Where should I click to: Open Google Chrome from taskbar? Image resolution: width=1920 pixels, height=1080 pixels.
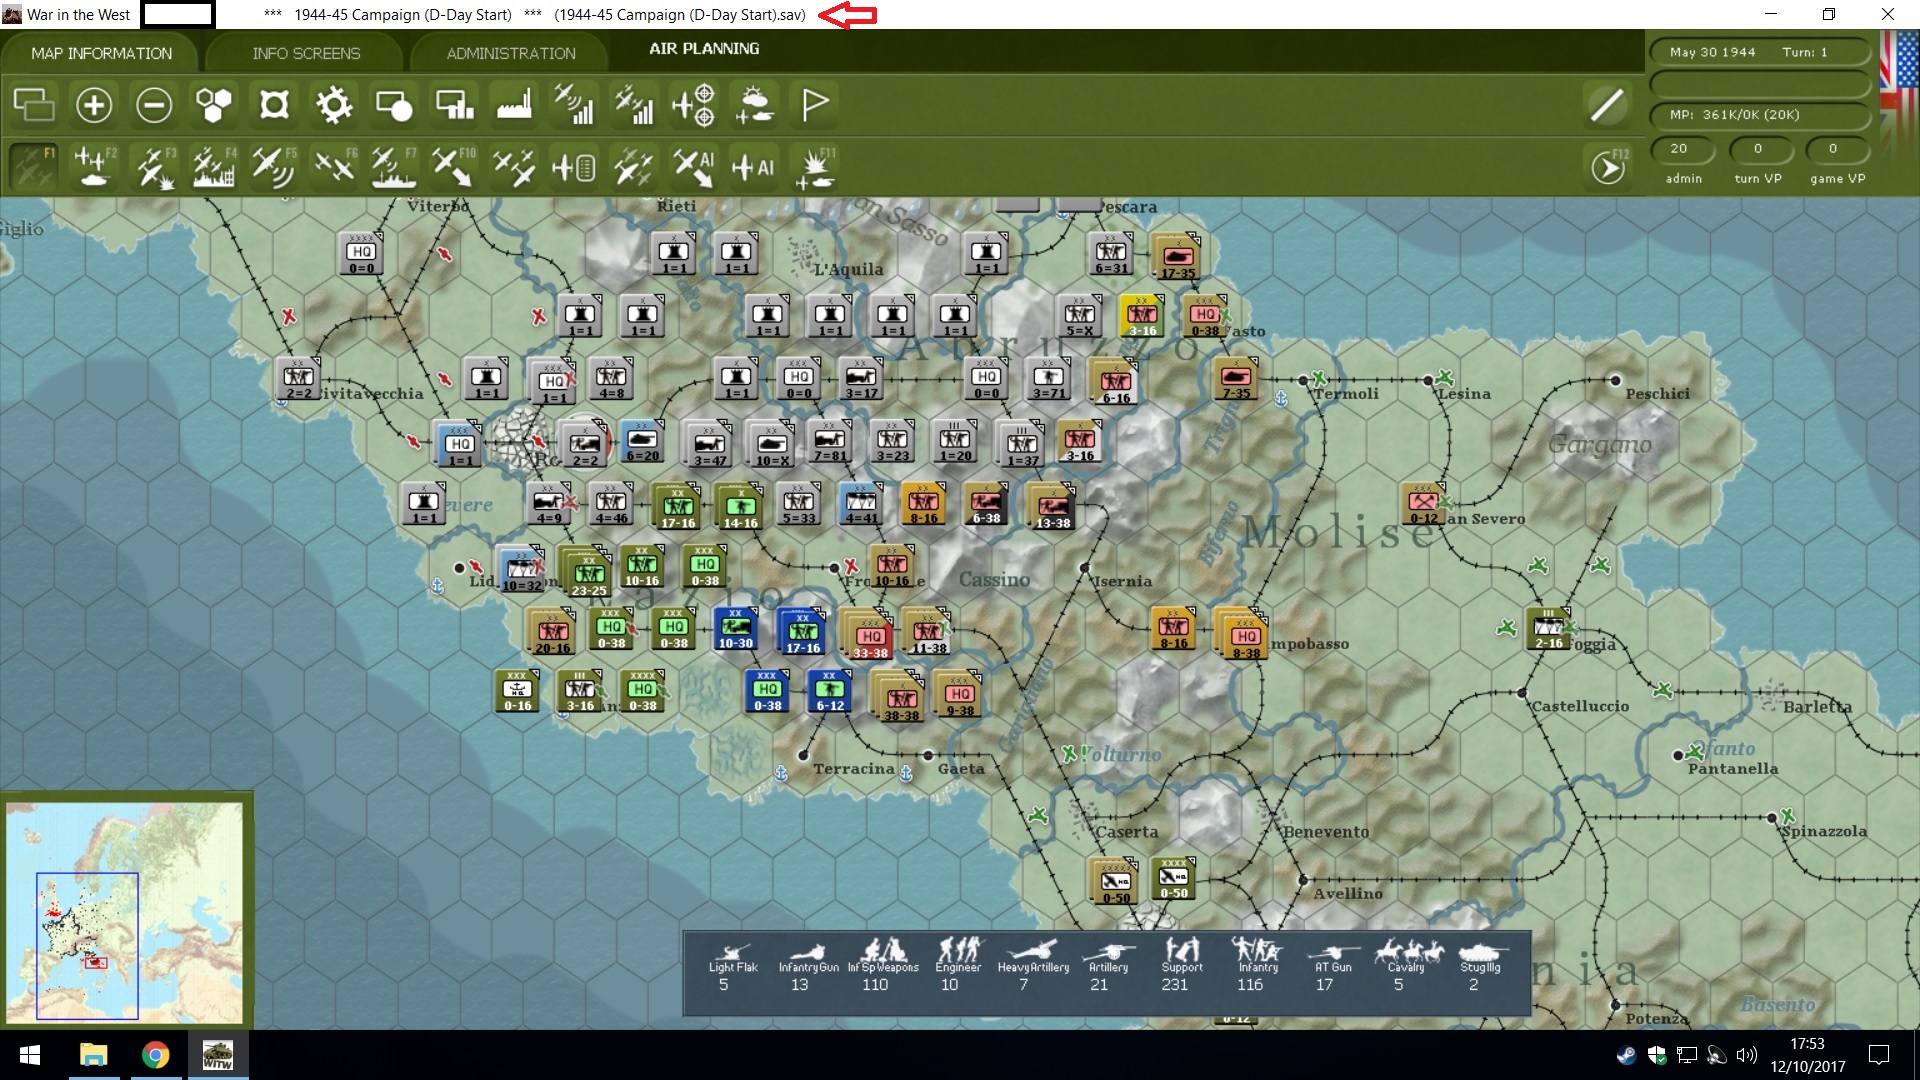pos(155,1055)
